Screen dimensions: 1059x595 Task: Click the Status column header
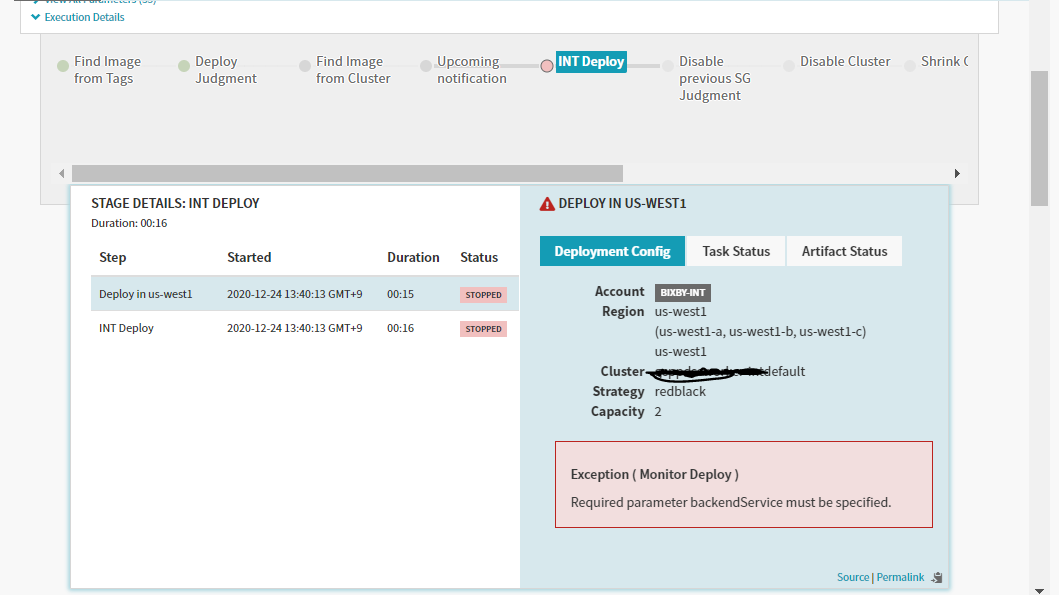point(479,257)
